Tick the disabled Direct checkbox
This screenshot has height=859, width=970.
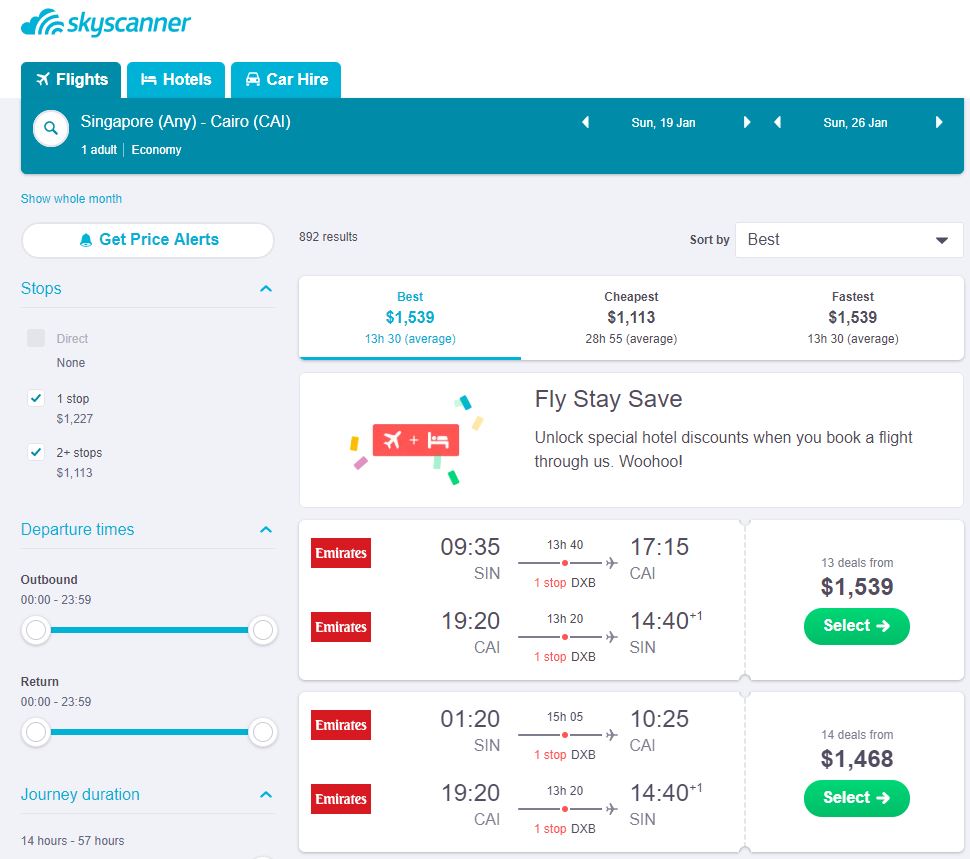tap(36, 338)
